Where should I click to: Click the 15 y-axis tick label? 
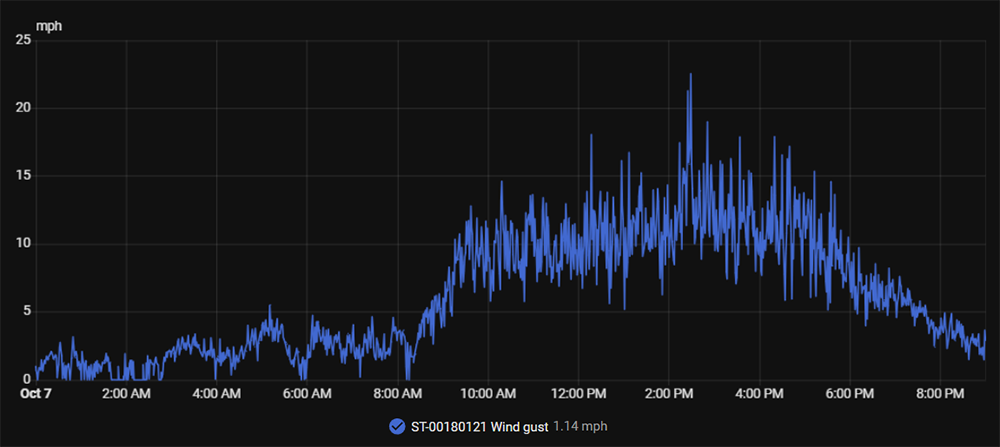point(23,176)
